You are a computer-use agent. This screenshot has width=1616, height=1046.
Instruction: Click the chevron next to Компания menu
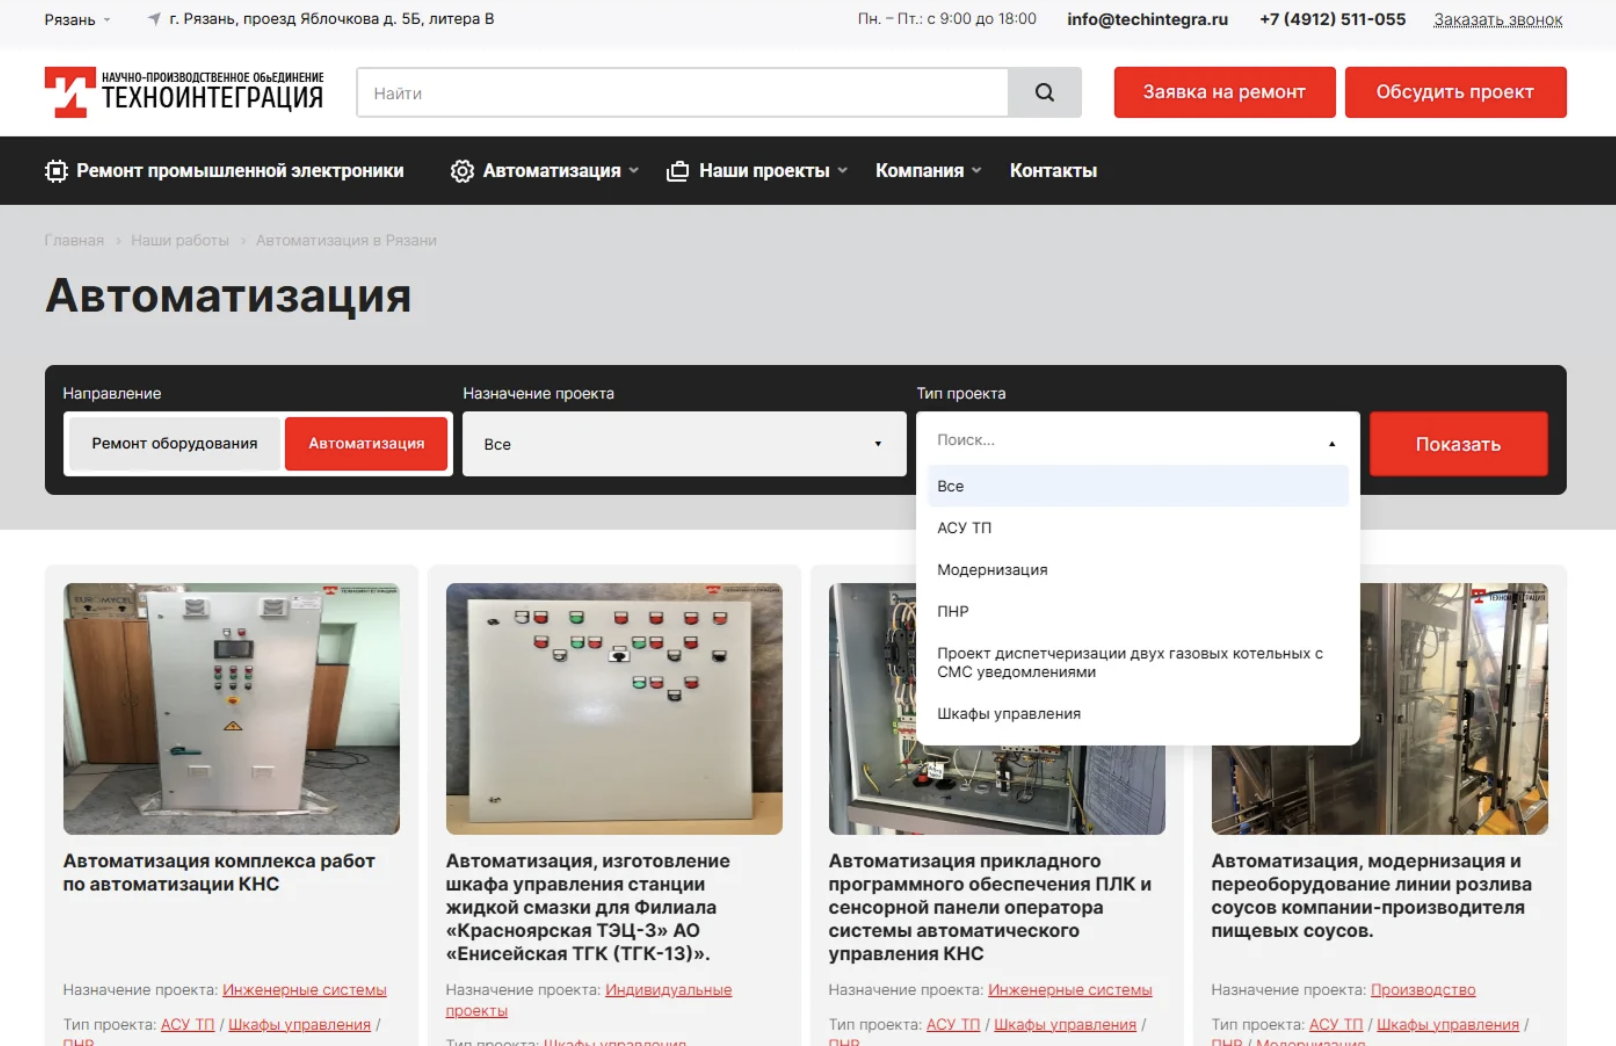coord(977,171)
